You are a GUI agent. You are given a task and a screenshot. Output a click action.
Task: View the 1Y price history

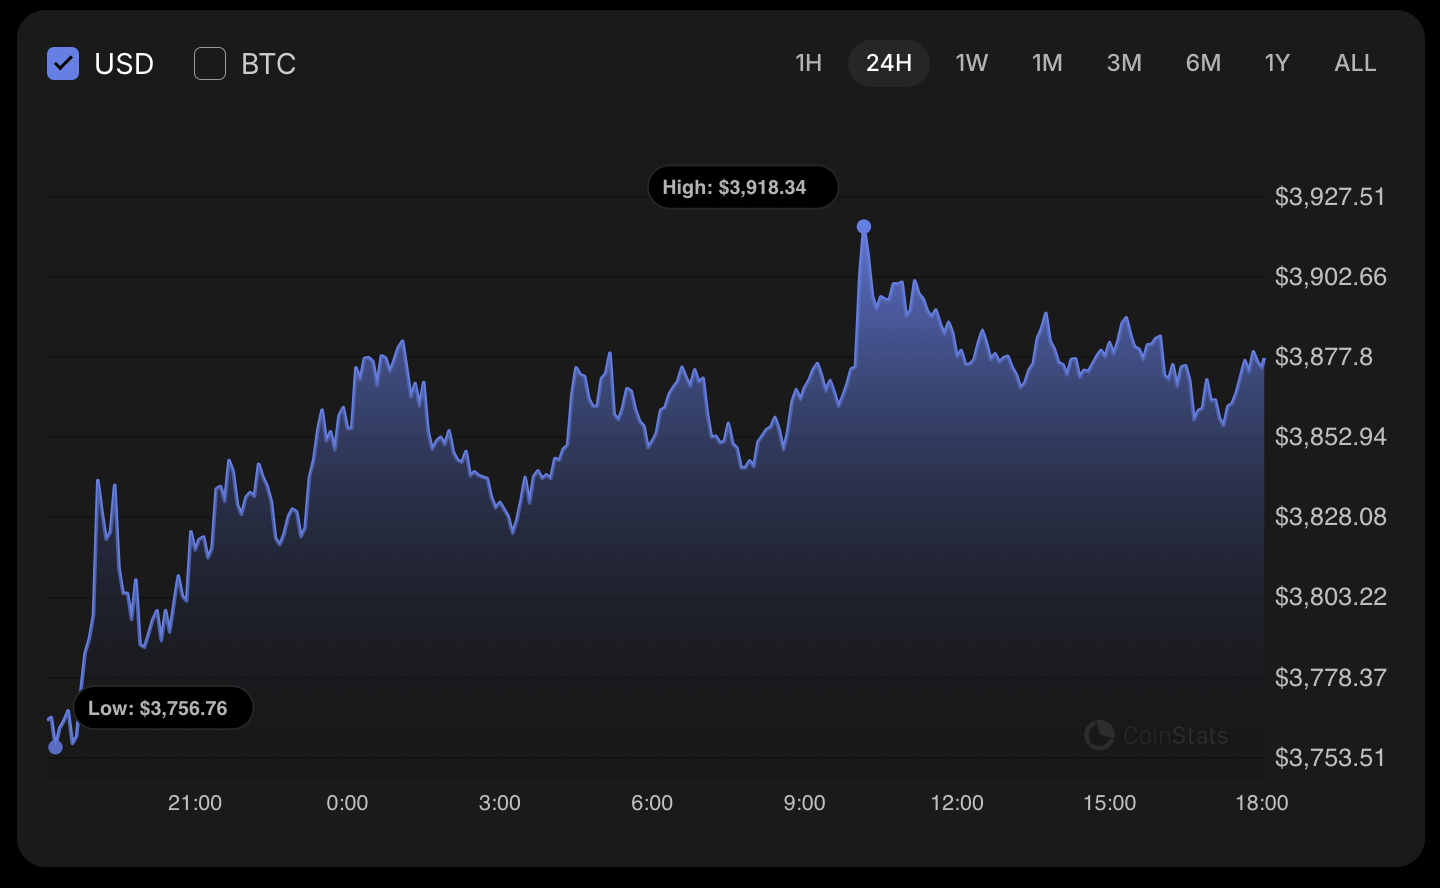(1277, 63)
